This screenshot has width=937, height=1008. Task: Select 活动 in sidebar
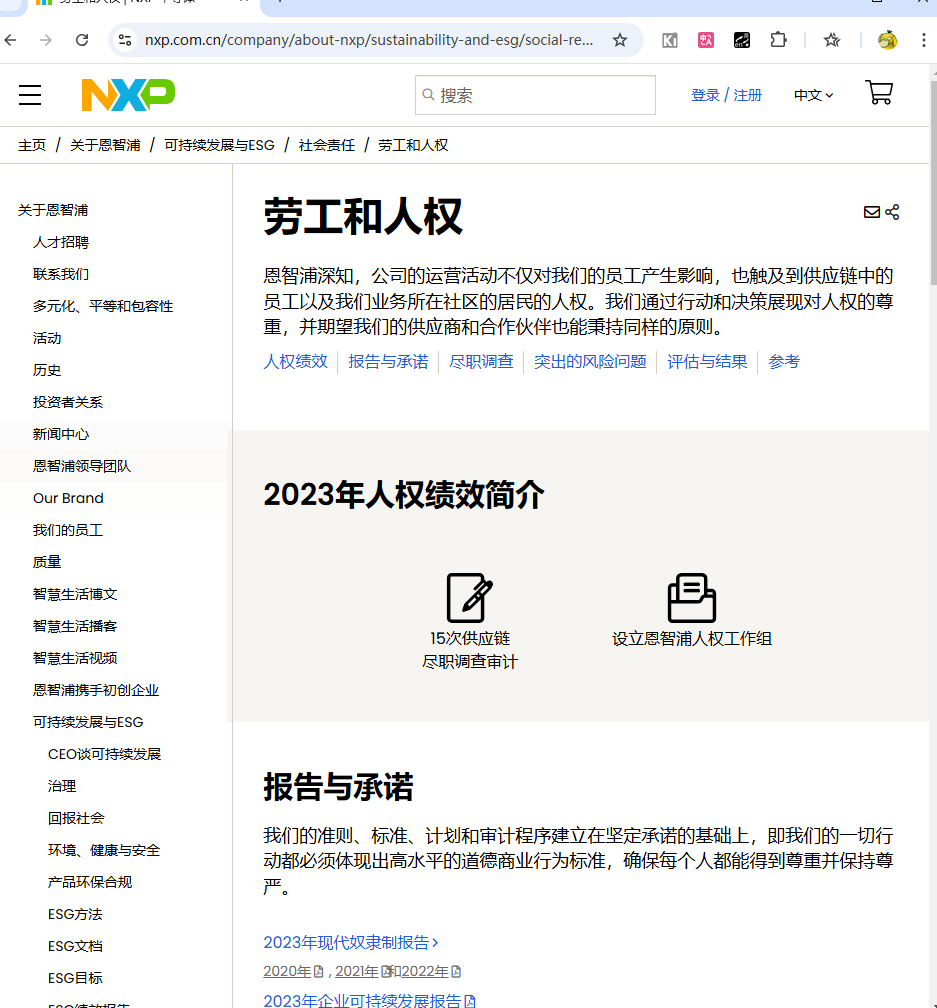tap(47, 338)
